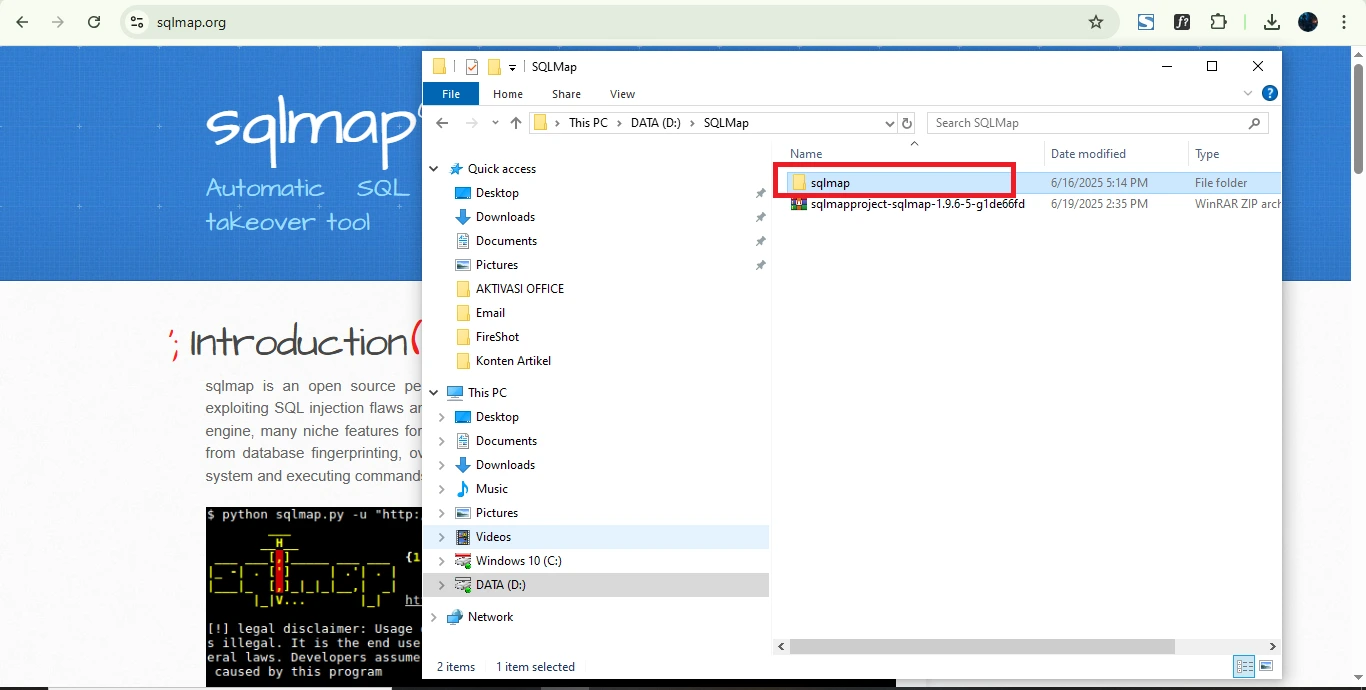Click This PC in address breadcrumb
The image size is (1366, 690).
pyautogui.click(x=588, y=123)
